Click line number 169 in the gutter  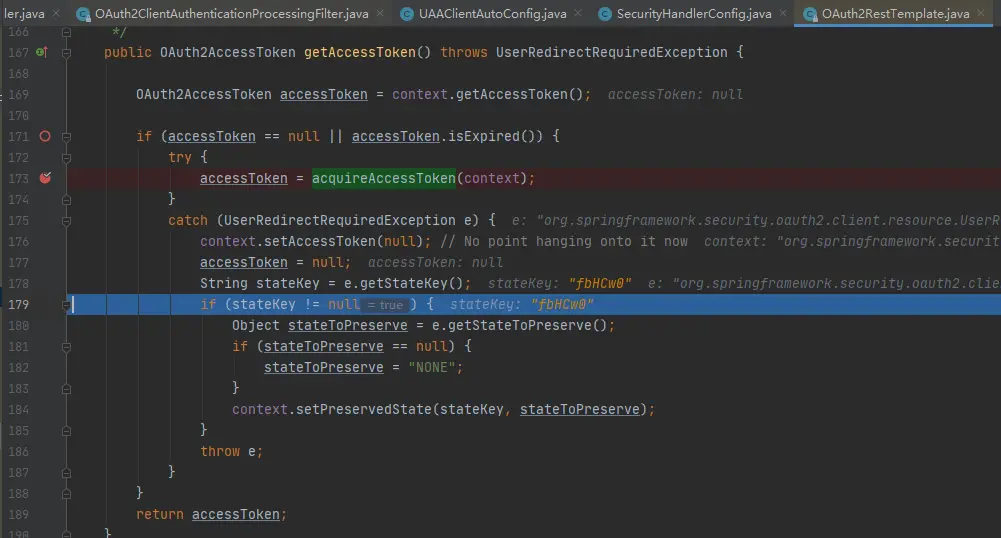click(x=19, y=94)
